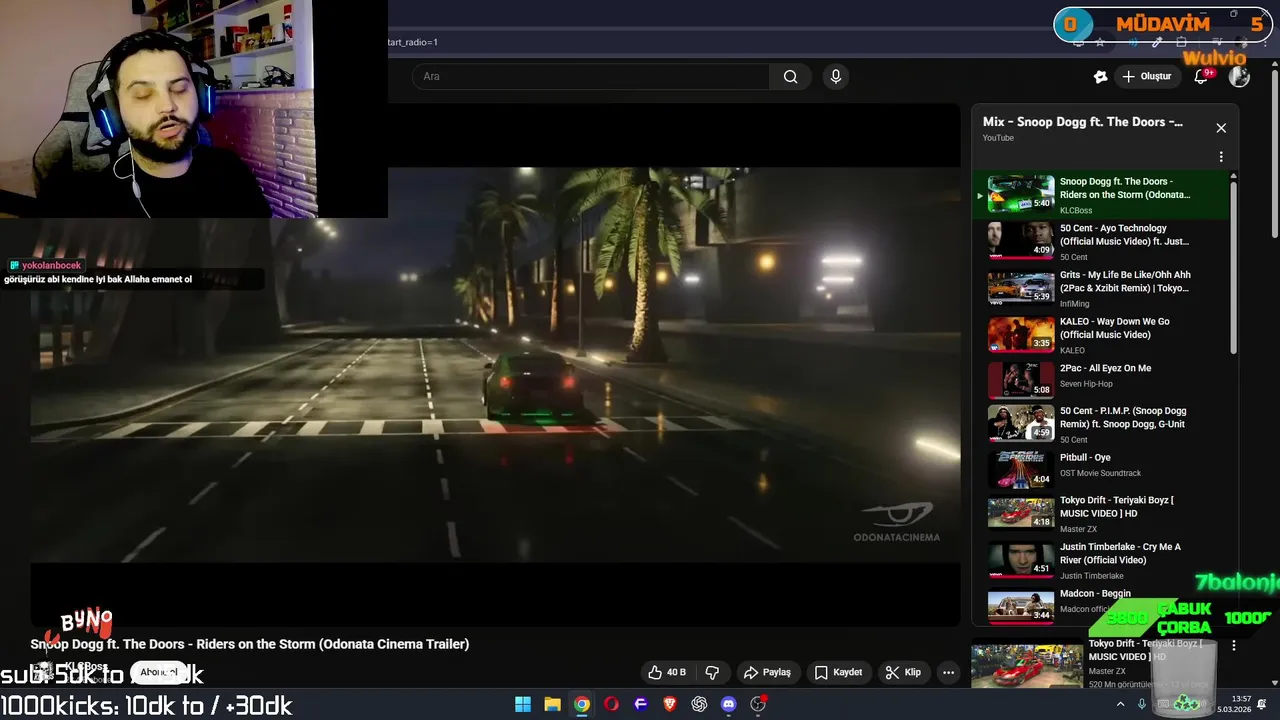
Task: Open taskbar app with red notification dot
Action: (x=758, y=704)
